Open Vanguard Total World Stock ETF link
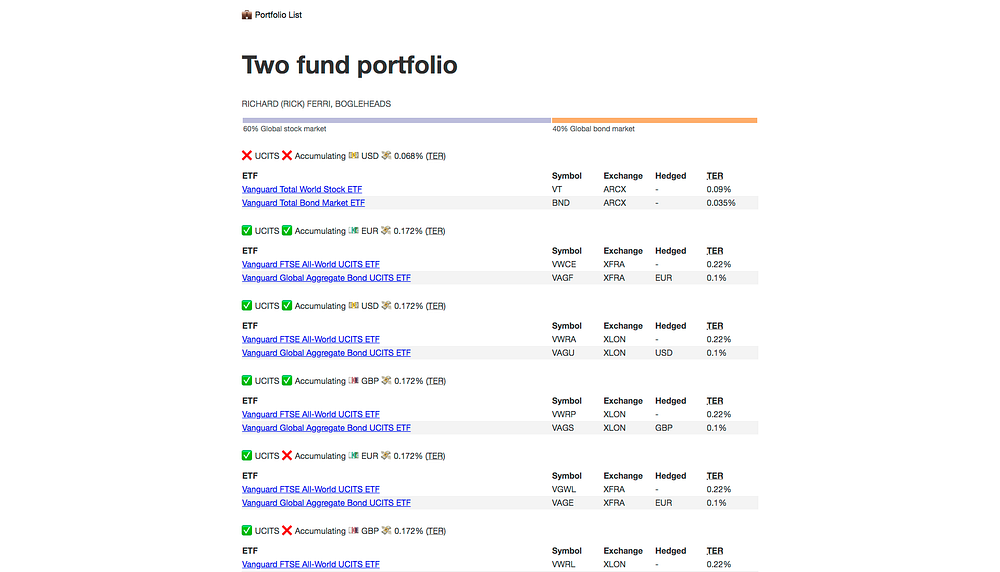 (x=302, y=189)
